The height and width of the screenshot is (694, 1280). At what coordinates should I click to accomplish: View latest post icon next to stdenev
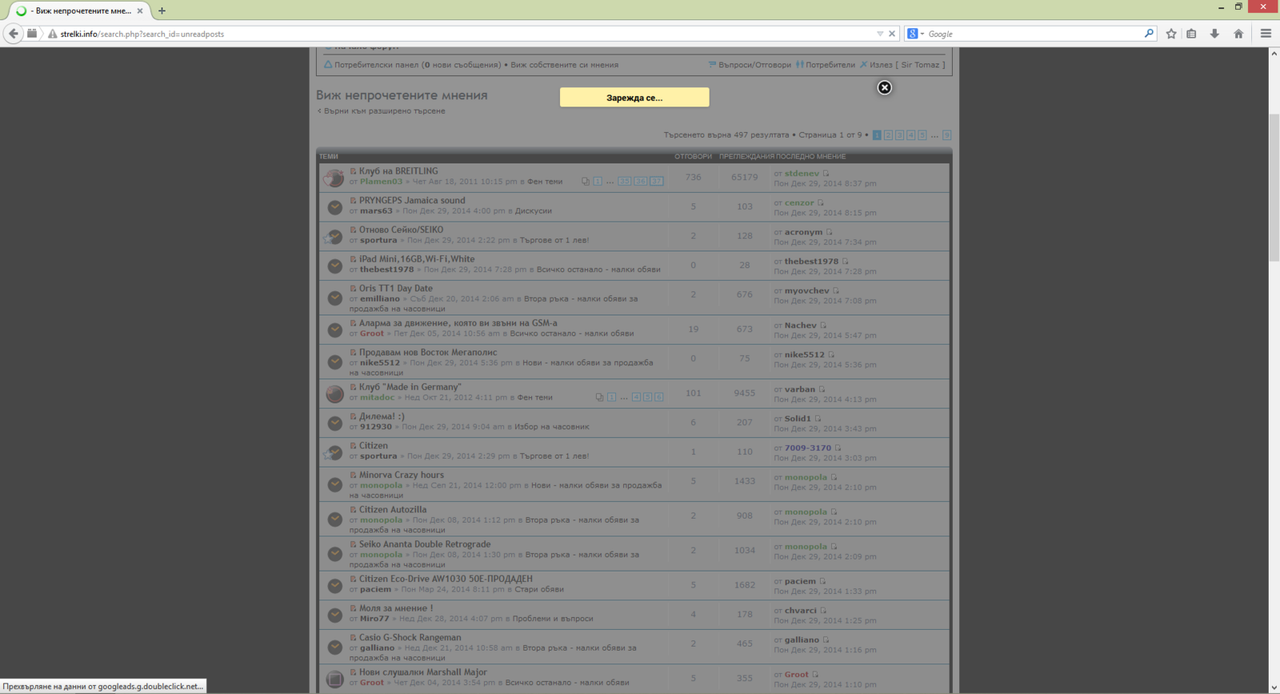[x=826, y=174]
